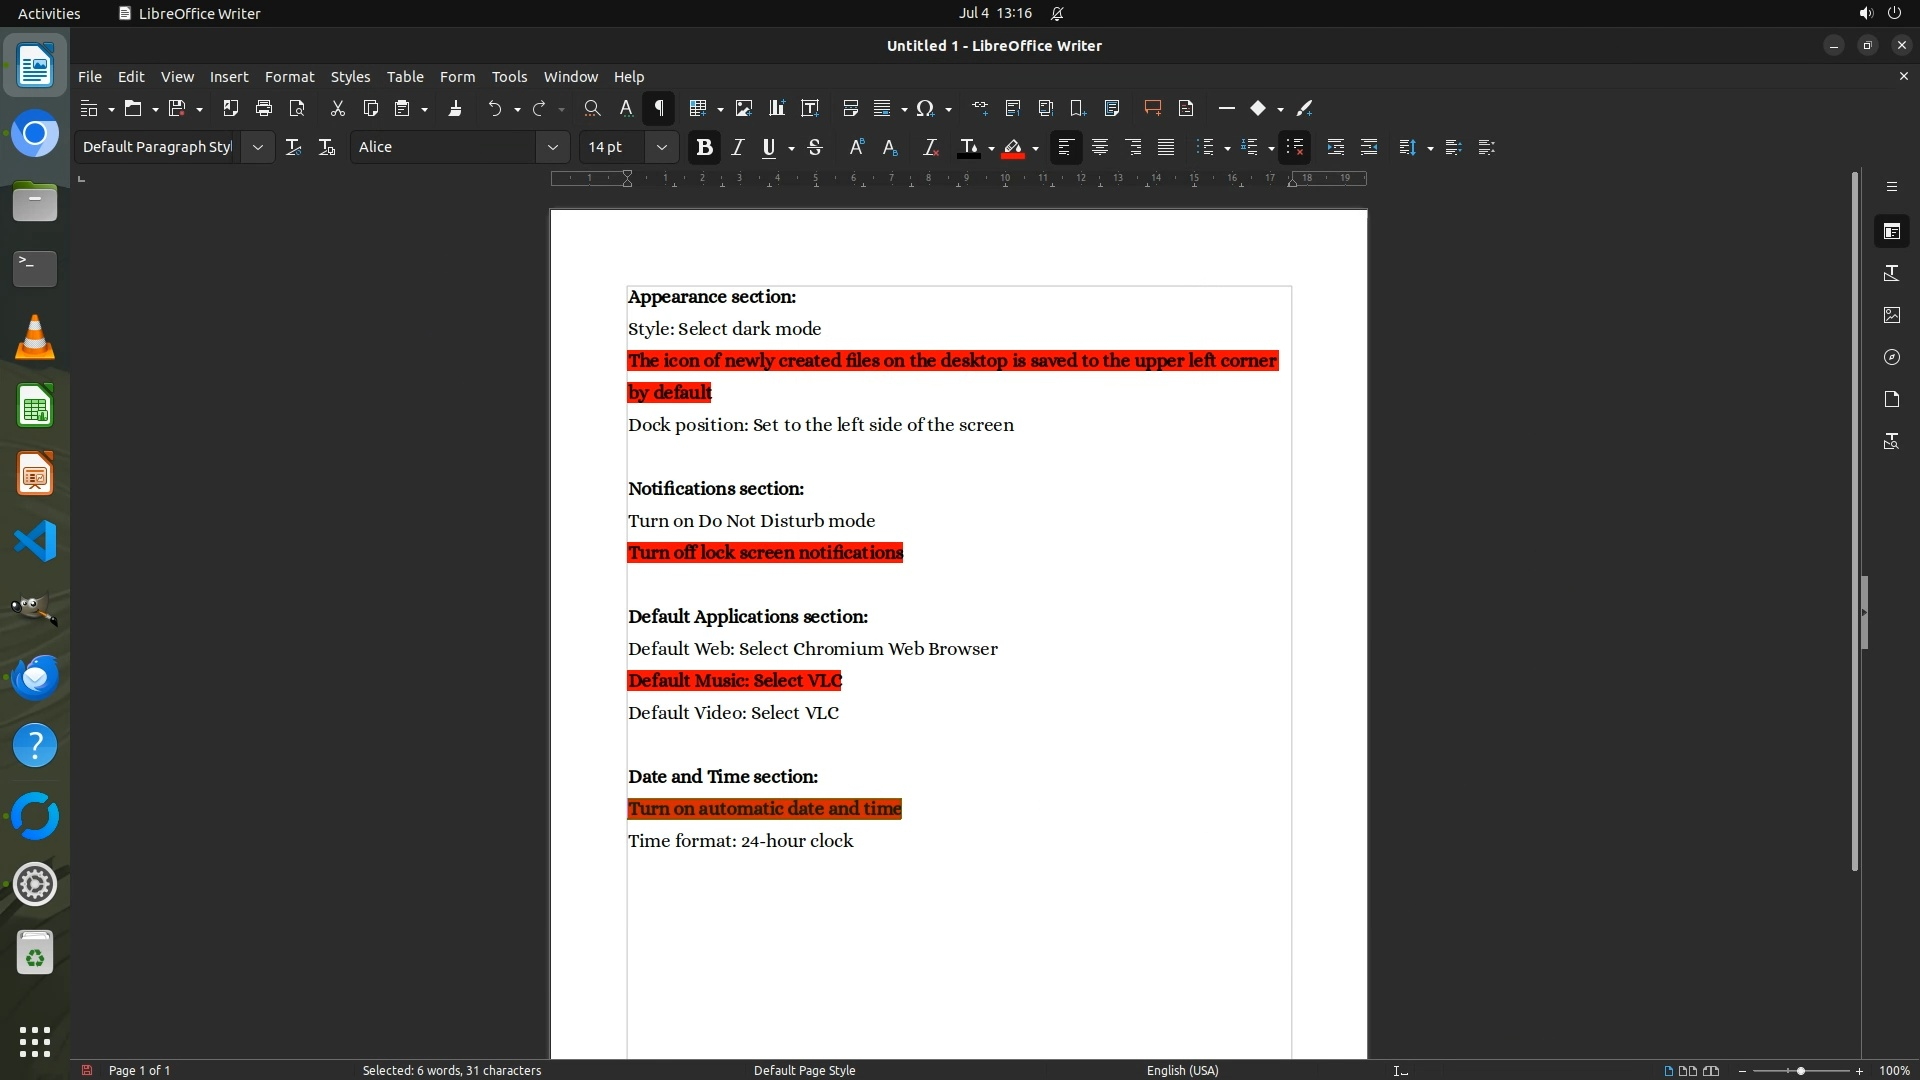Expand the highlighting color dropdown arrow

click(x=1035, y=148)
